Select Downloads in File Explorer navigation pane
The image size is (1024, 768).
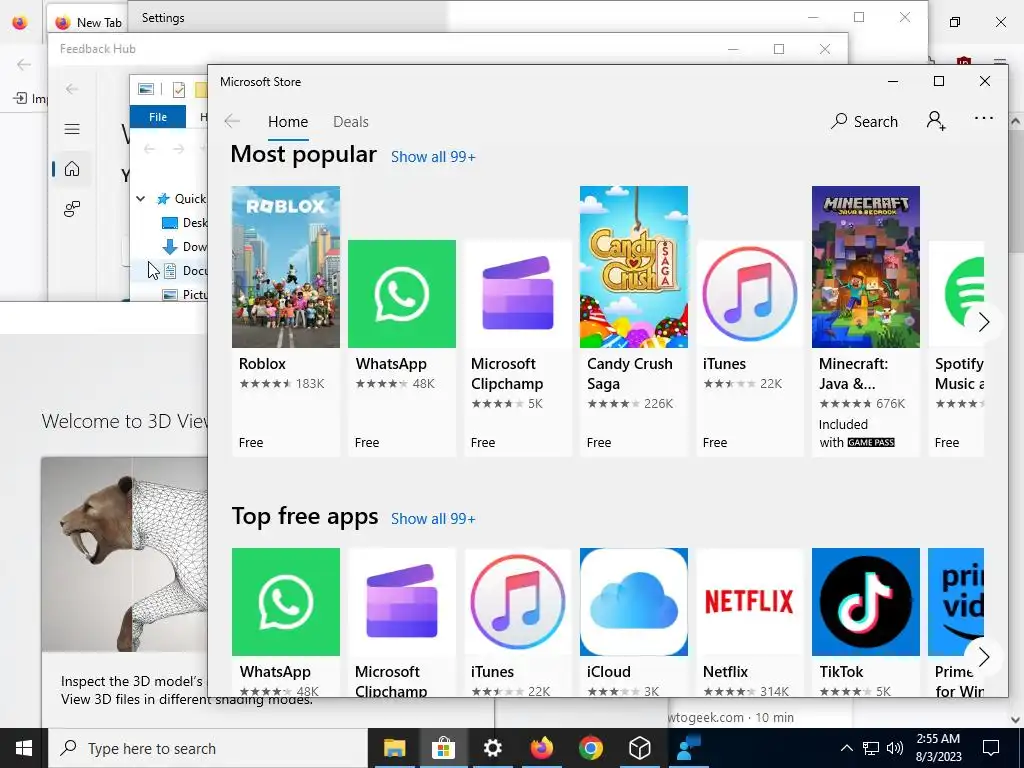click(x=185, y=246)
